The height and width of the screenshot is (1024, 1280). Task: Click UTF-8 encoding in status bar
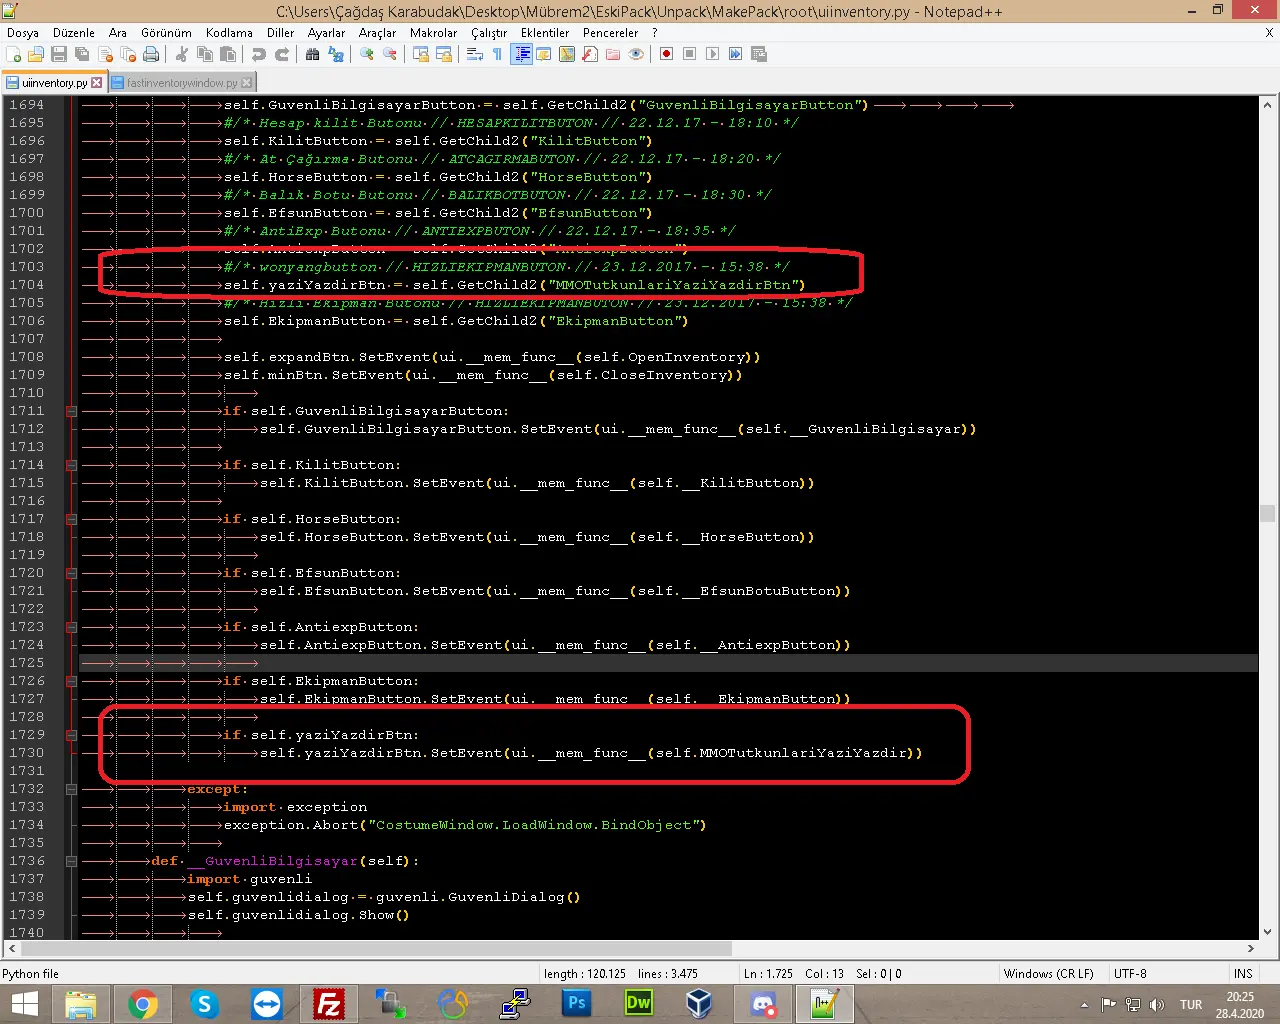[x=1130, y=973]
